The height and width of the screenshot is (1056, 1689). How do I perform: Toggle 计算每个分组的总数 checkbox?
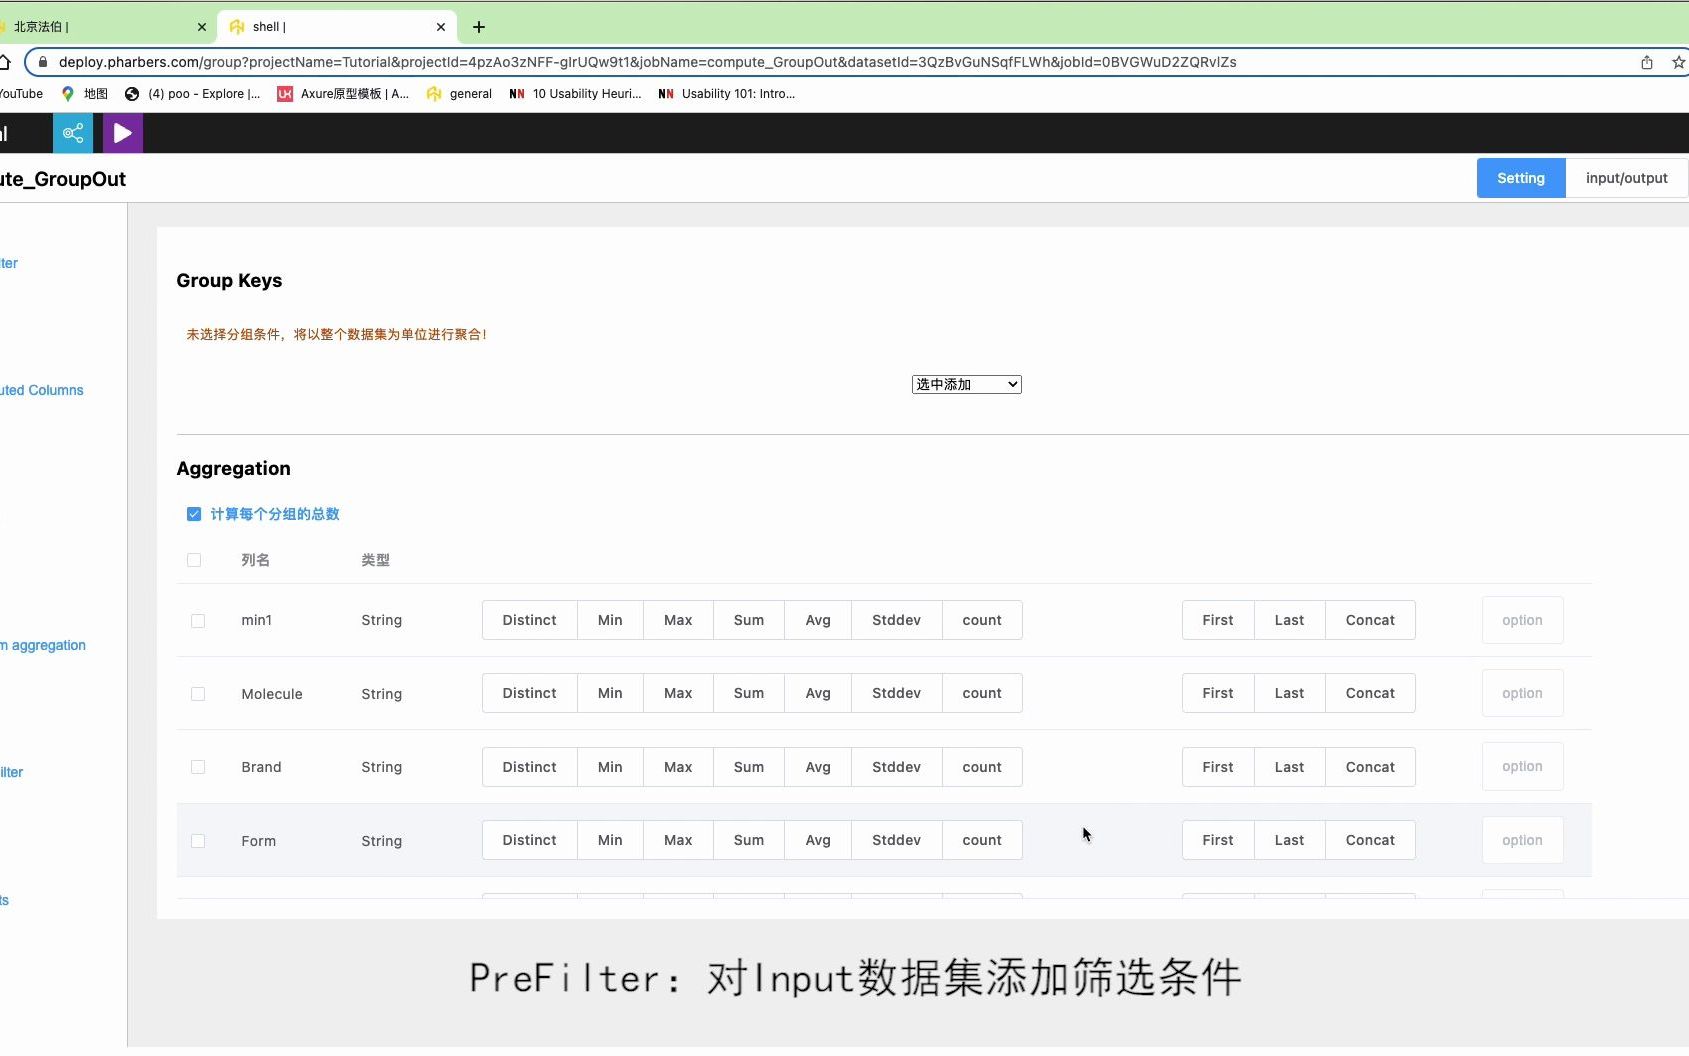194,514
